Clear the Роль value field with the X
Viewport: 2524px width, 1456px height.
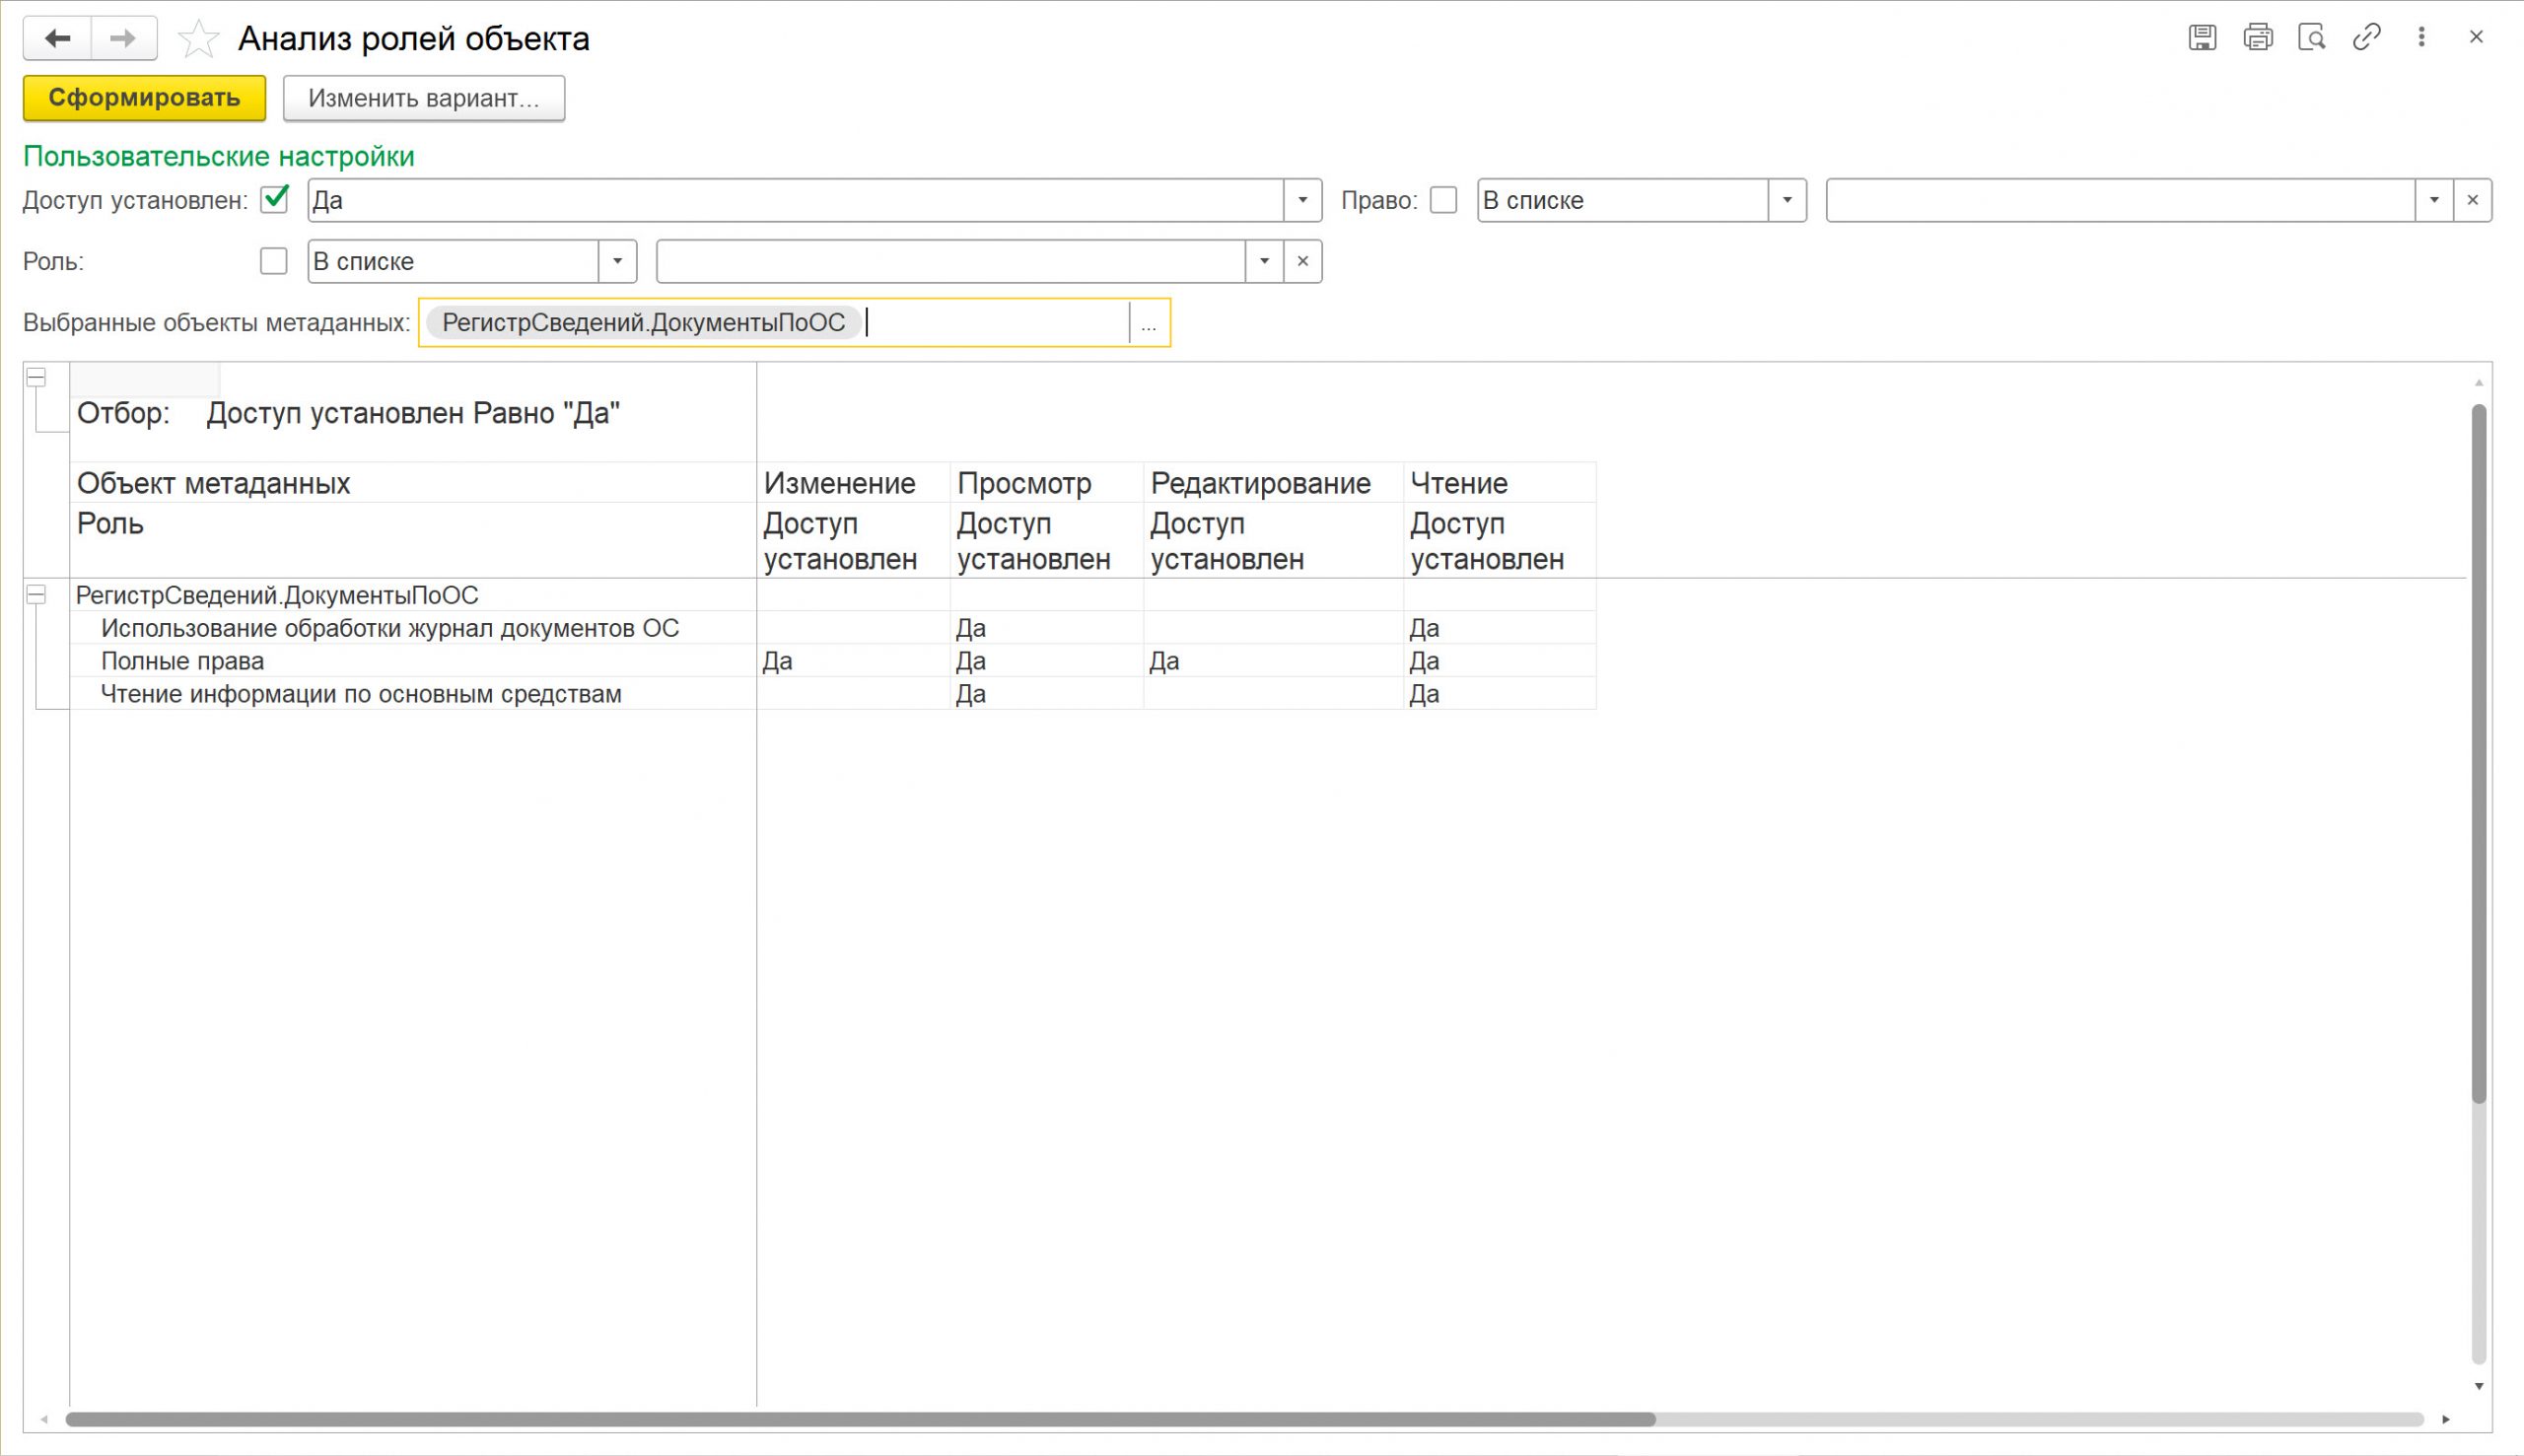1302,261
